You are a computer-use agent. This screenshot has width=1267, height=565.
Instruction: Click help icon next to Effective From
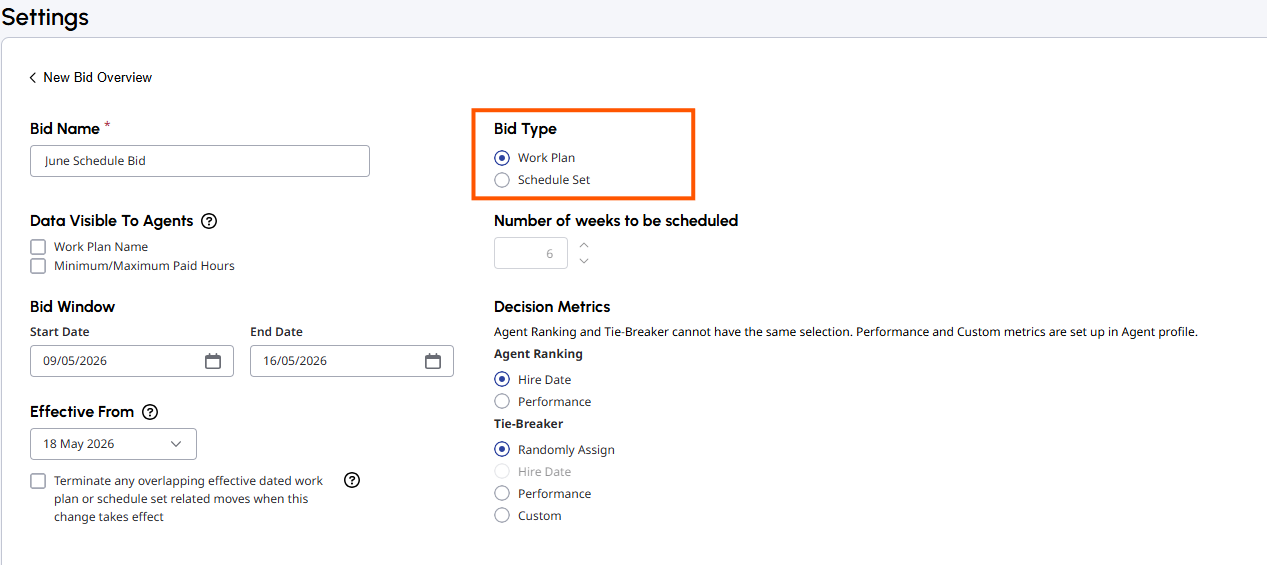click(x=150, y=412)
